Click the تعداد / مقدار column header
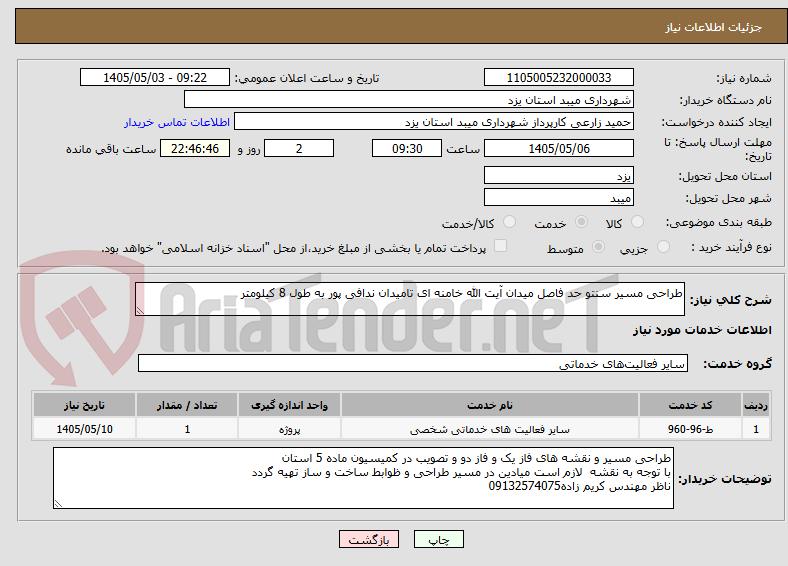The width and height of the screenshot is (788, 566). 187,405
